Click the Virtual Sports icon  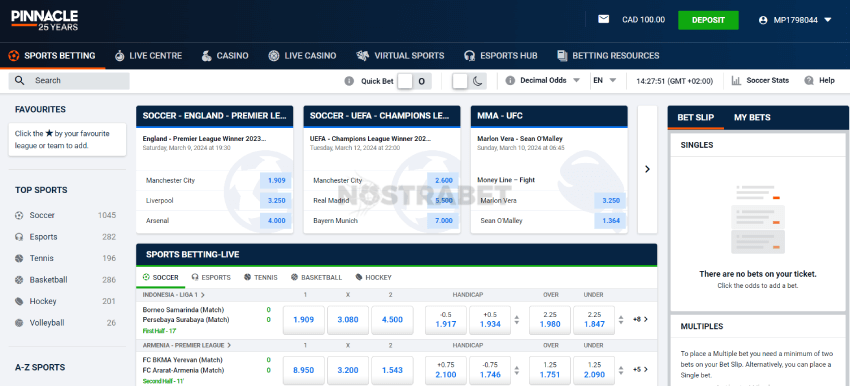[x=363, y=55]
